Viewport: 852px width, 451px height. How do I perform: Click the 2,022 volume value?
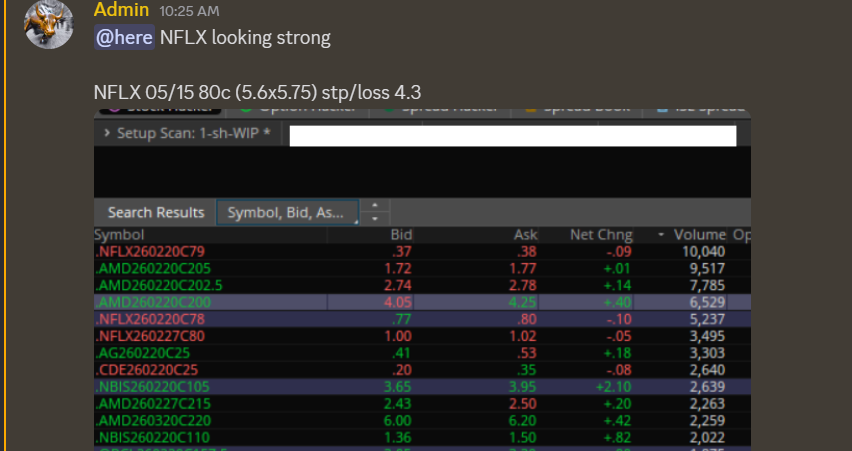[706, 437]
